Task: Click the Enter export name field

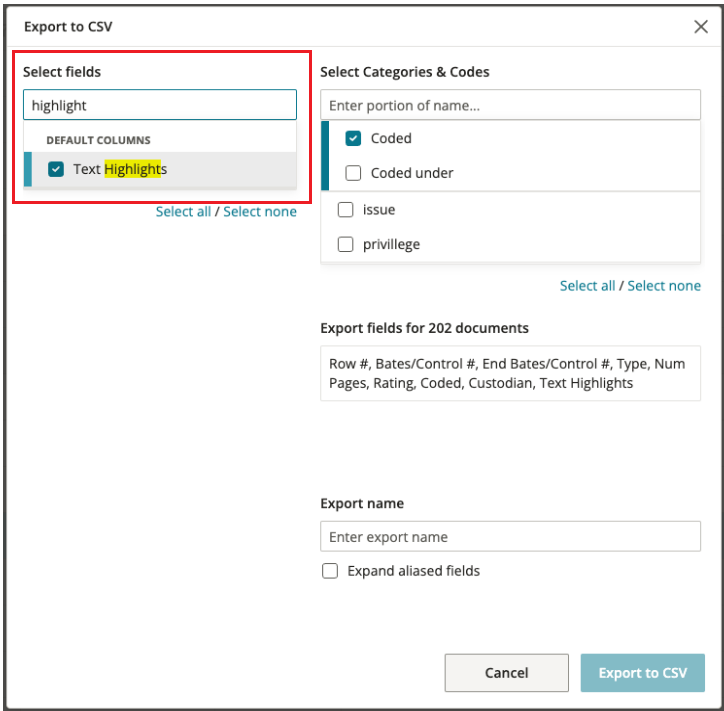Action: tap(510, 536)
